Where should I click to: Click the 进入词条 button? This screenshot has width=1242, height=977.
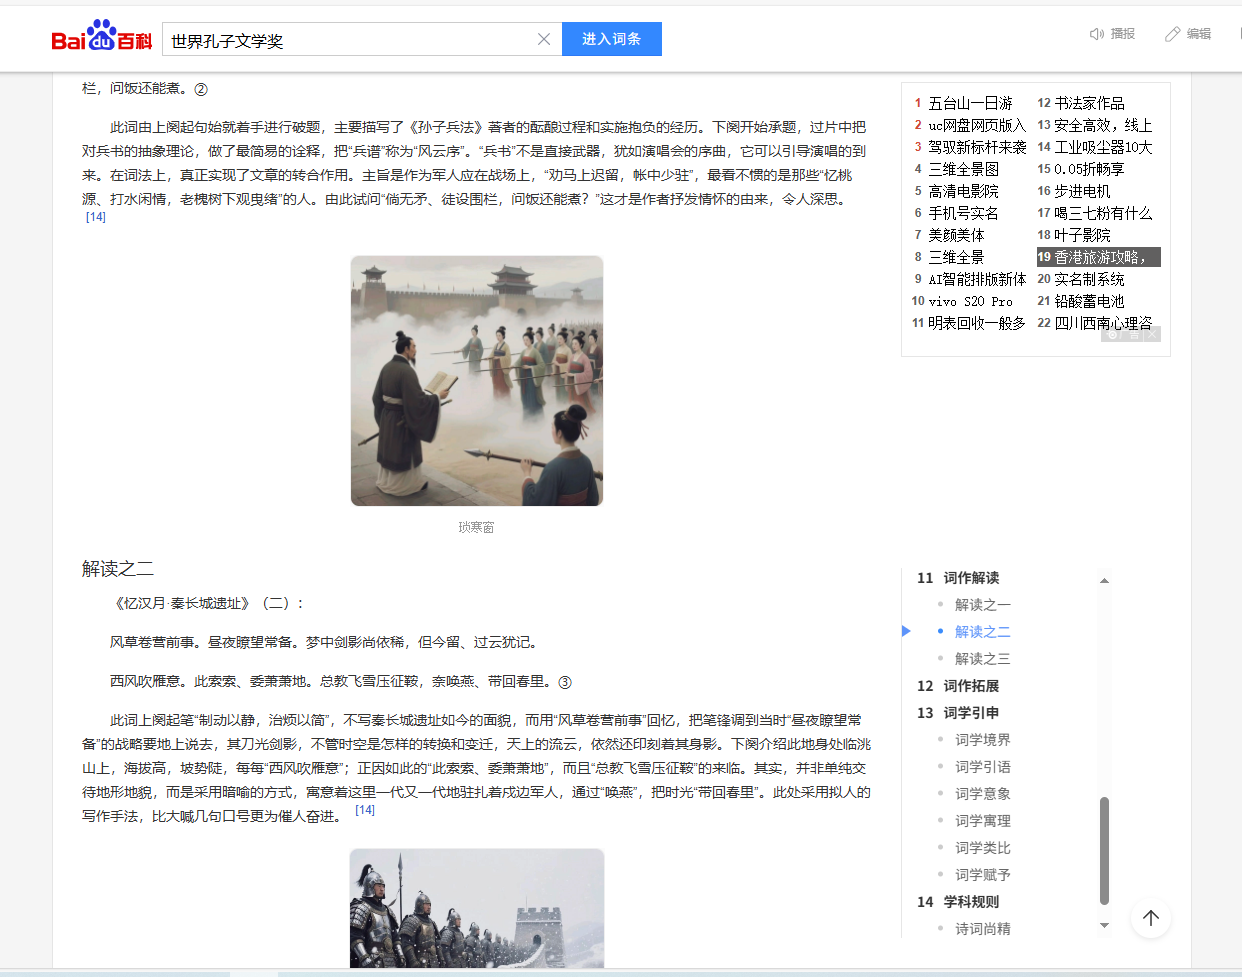click(x=611, y=39)
